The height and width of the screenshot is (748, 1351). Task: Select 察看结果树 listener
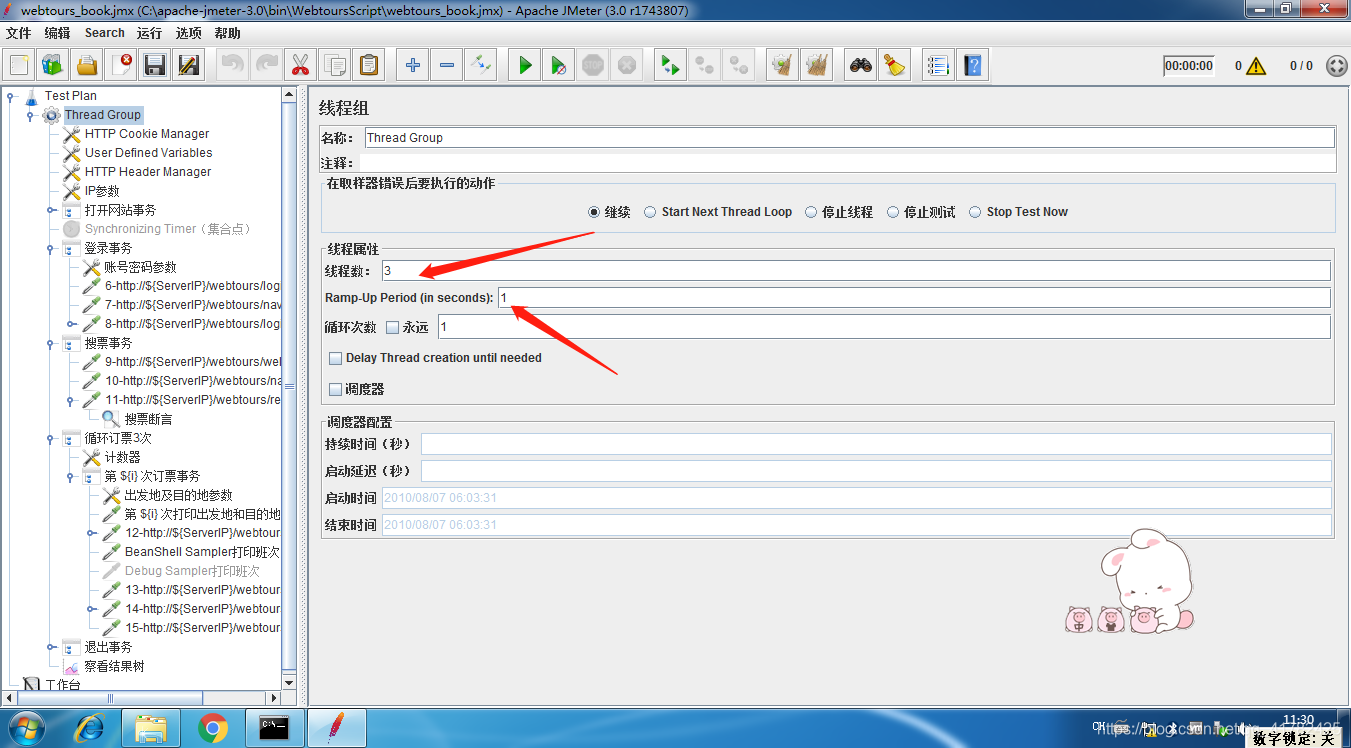click(x=114, y=667)
